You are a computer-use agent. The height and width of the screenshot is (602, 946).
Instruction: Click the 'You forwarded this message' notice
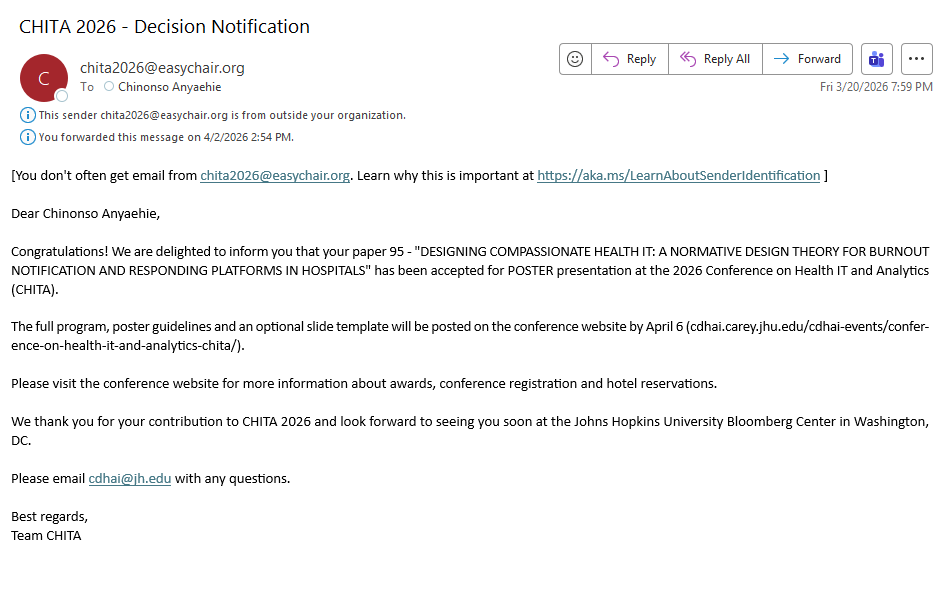(x=166, y=137)
